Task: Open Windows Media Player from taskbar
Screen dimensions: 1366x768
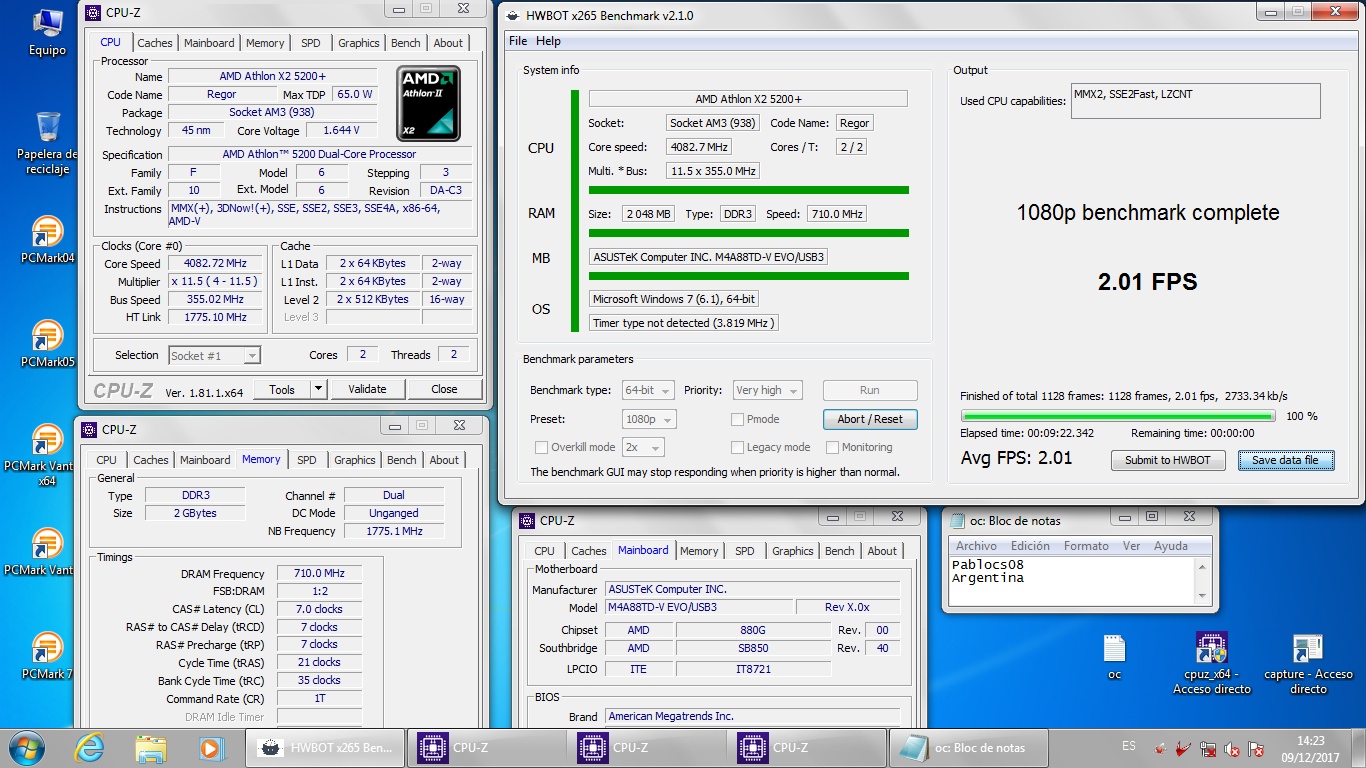Action: 210,747
